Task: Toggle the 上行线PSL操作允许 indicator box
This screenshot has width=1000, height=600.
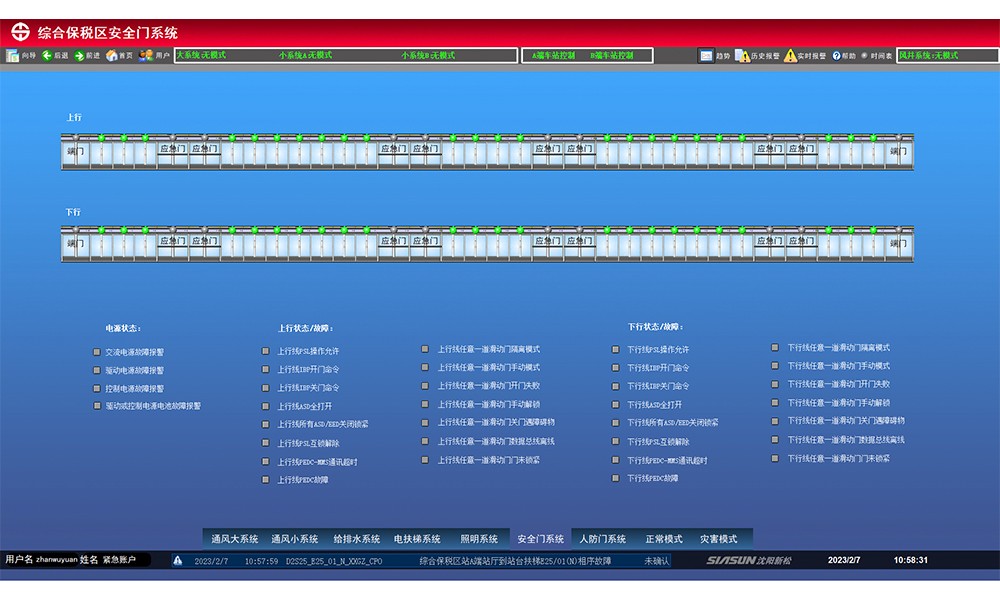Action: tap(266, 351)
